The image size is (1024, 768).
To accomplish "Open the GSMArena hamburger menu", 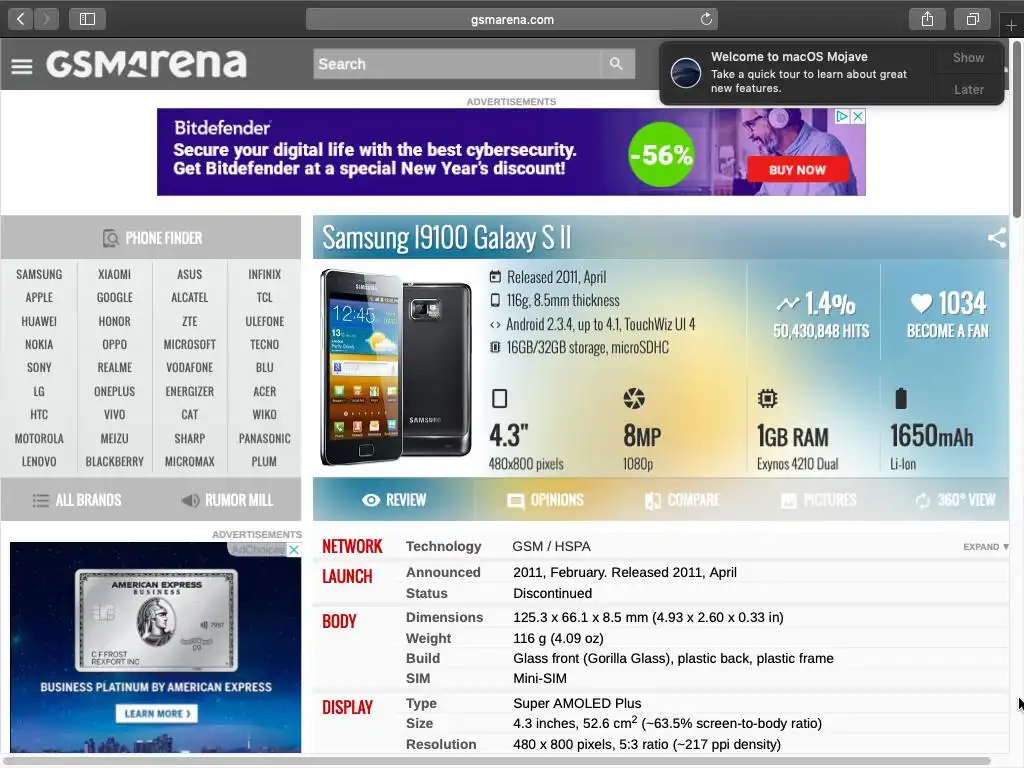I will (x=22, y=66).
